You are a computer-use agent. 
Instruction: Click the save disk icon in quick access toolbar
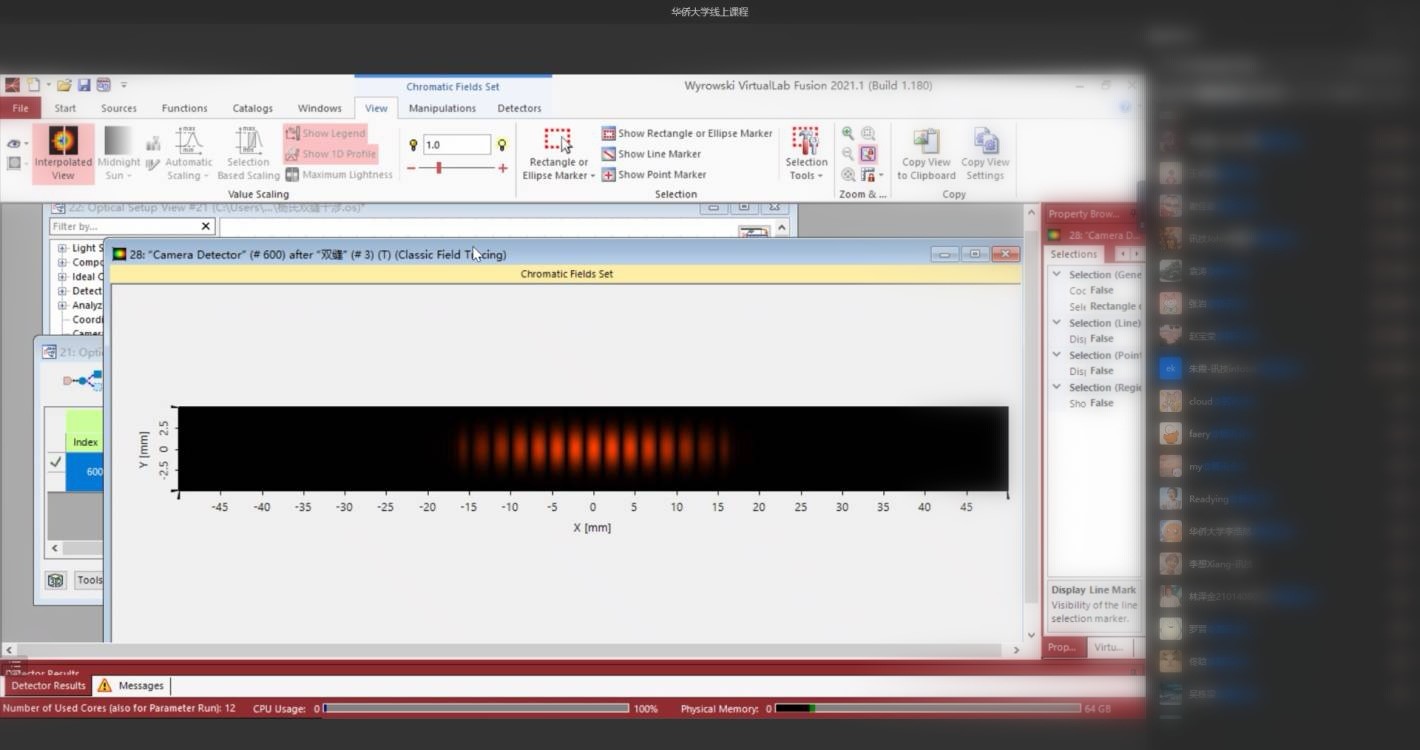pyautogui.click(x=84, y=85)
